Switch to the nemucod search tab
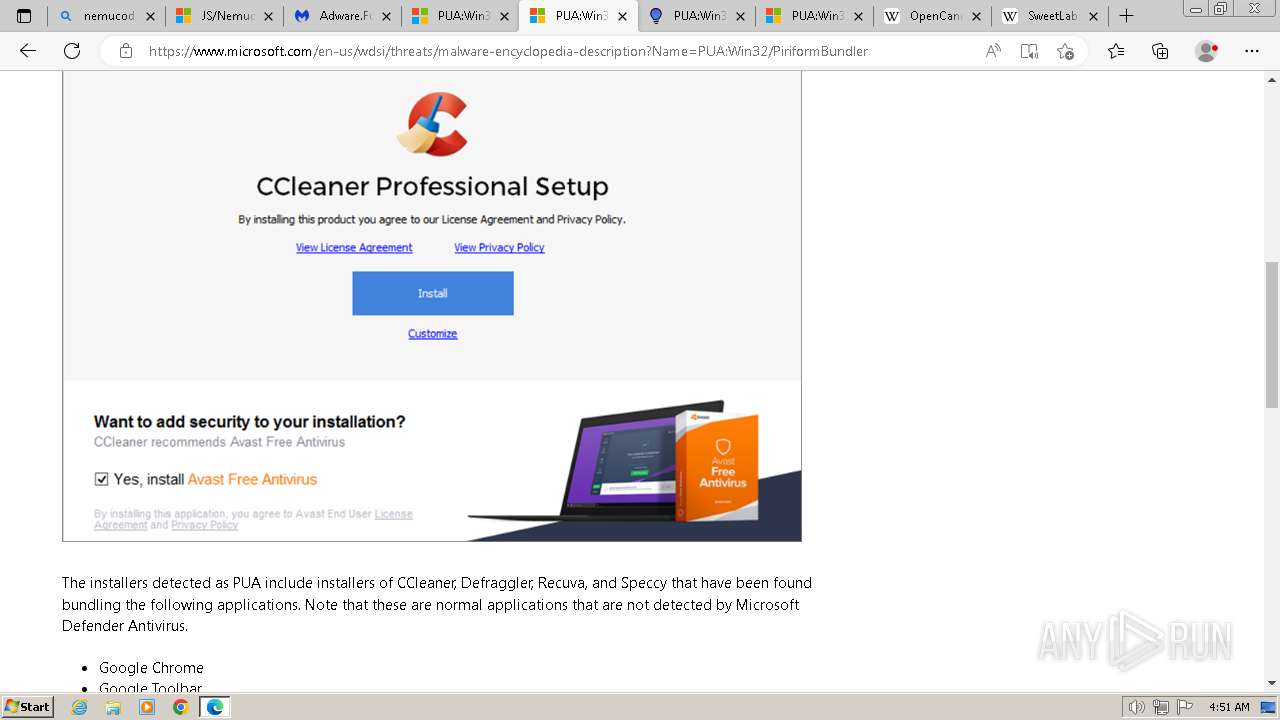The height and width of the screenshot is (720, 1280). (x=107, y=16)
